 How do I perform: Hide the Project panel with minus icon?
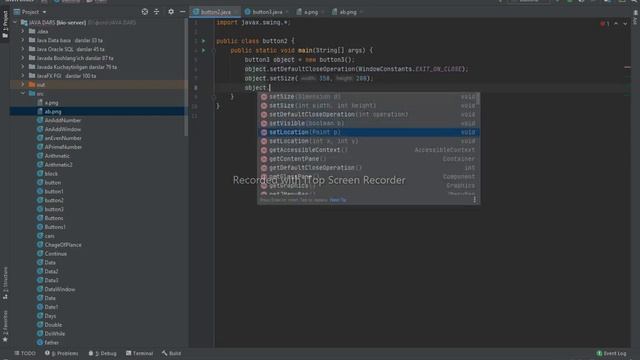pos(182,12)
